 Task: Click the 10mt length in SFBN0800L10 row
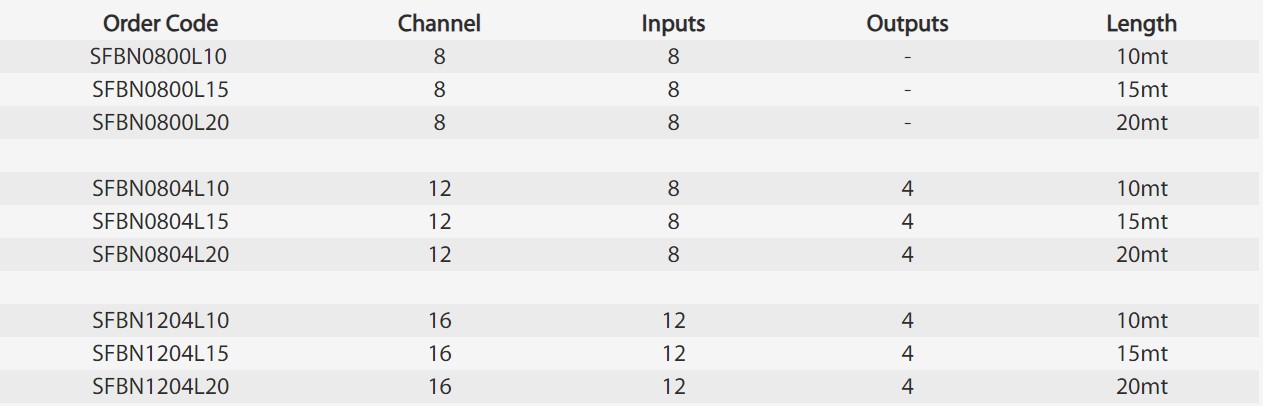tap(1141, 57)
